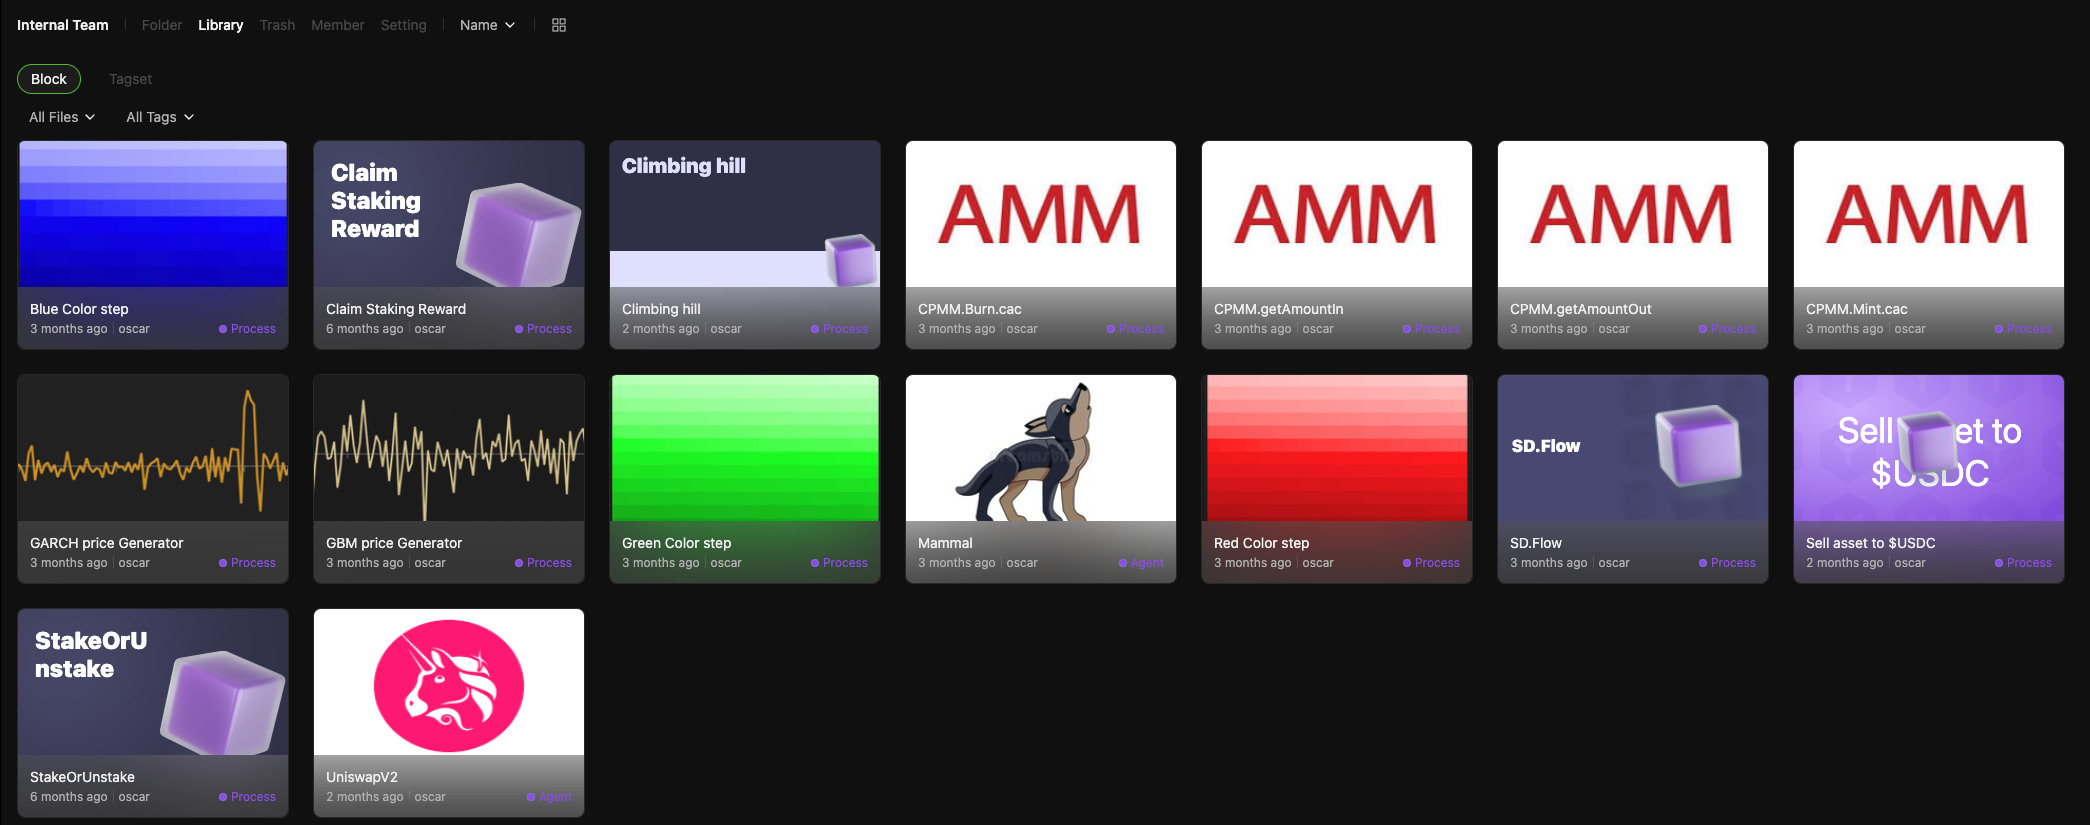2090x825 pixels.
Task: Open the Mammal wolf image block
Action: pos(1040,449)
